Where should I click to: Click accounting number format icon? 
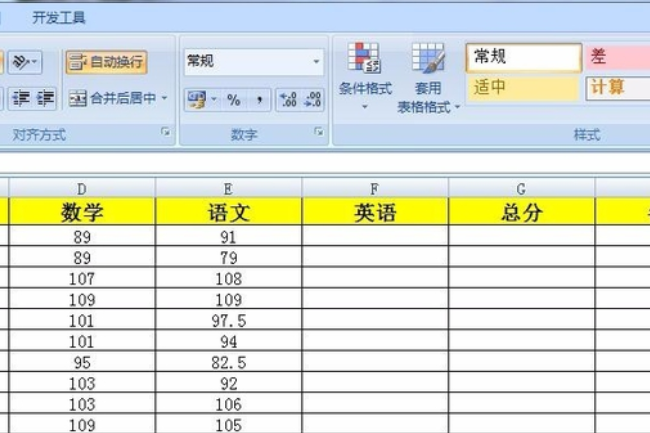[197, 100]
